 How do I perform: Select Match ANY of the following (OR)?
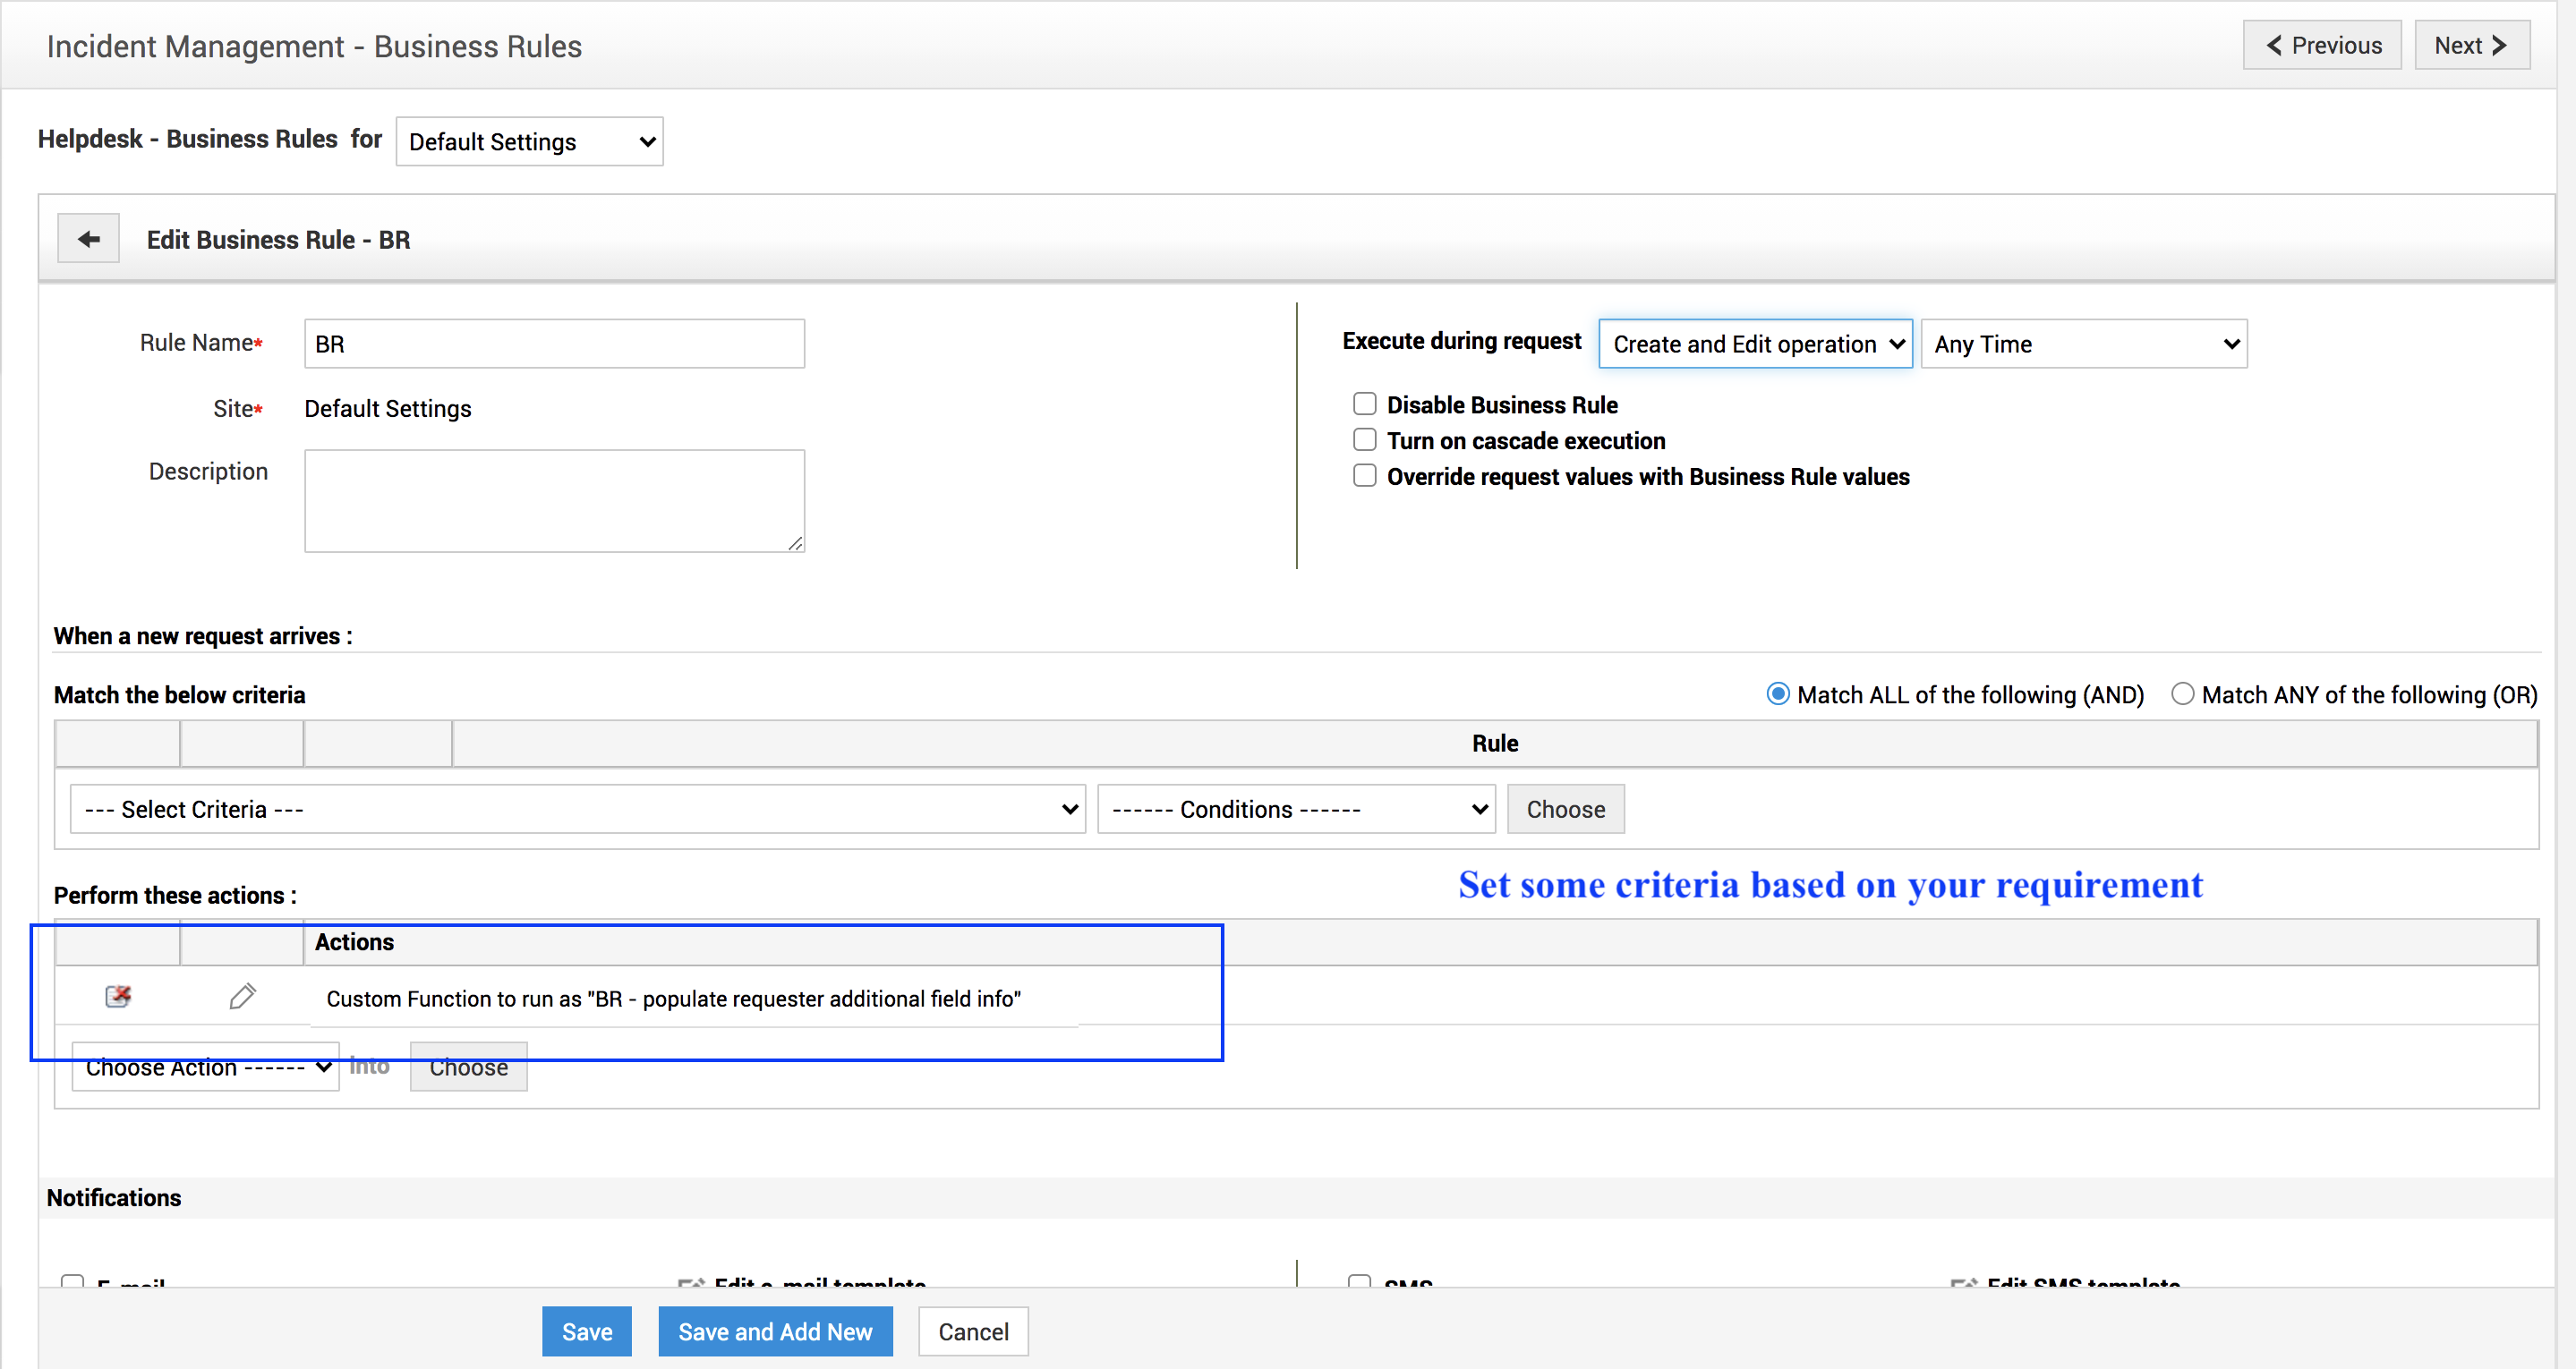(x=2182, y=694)
